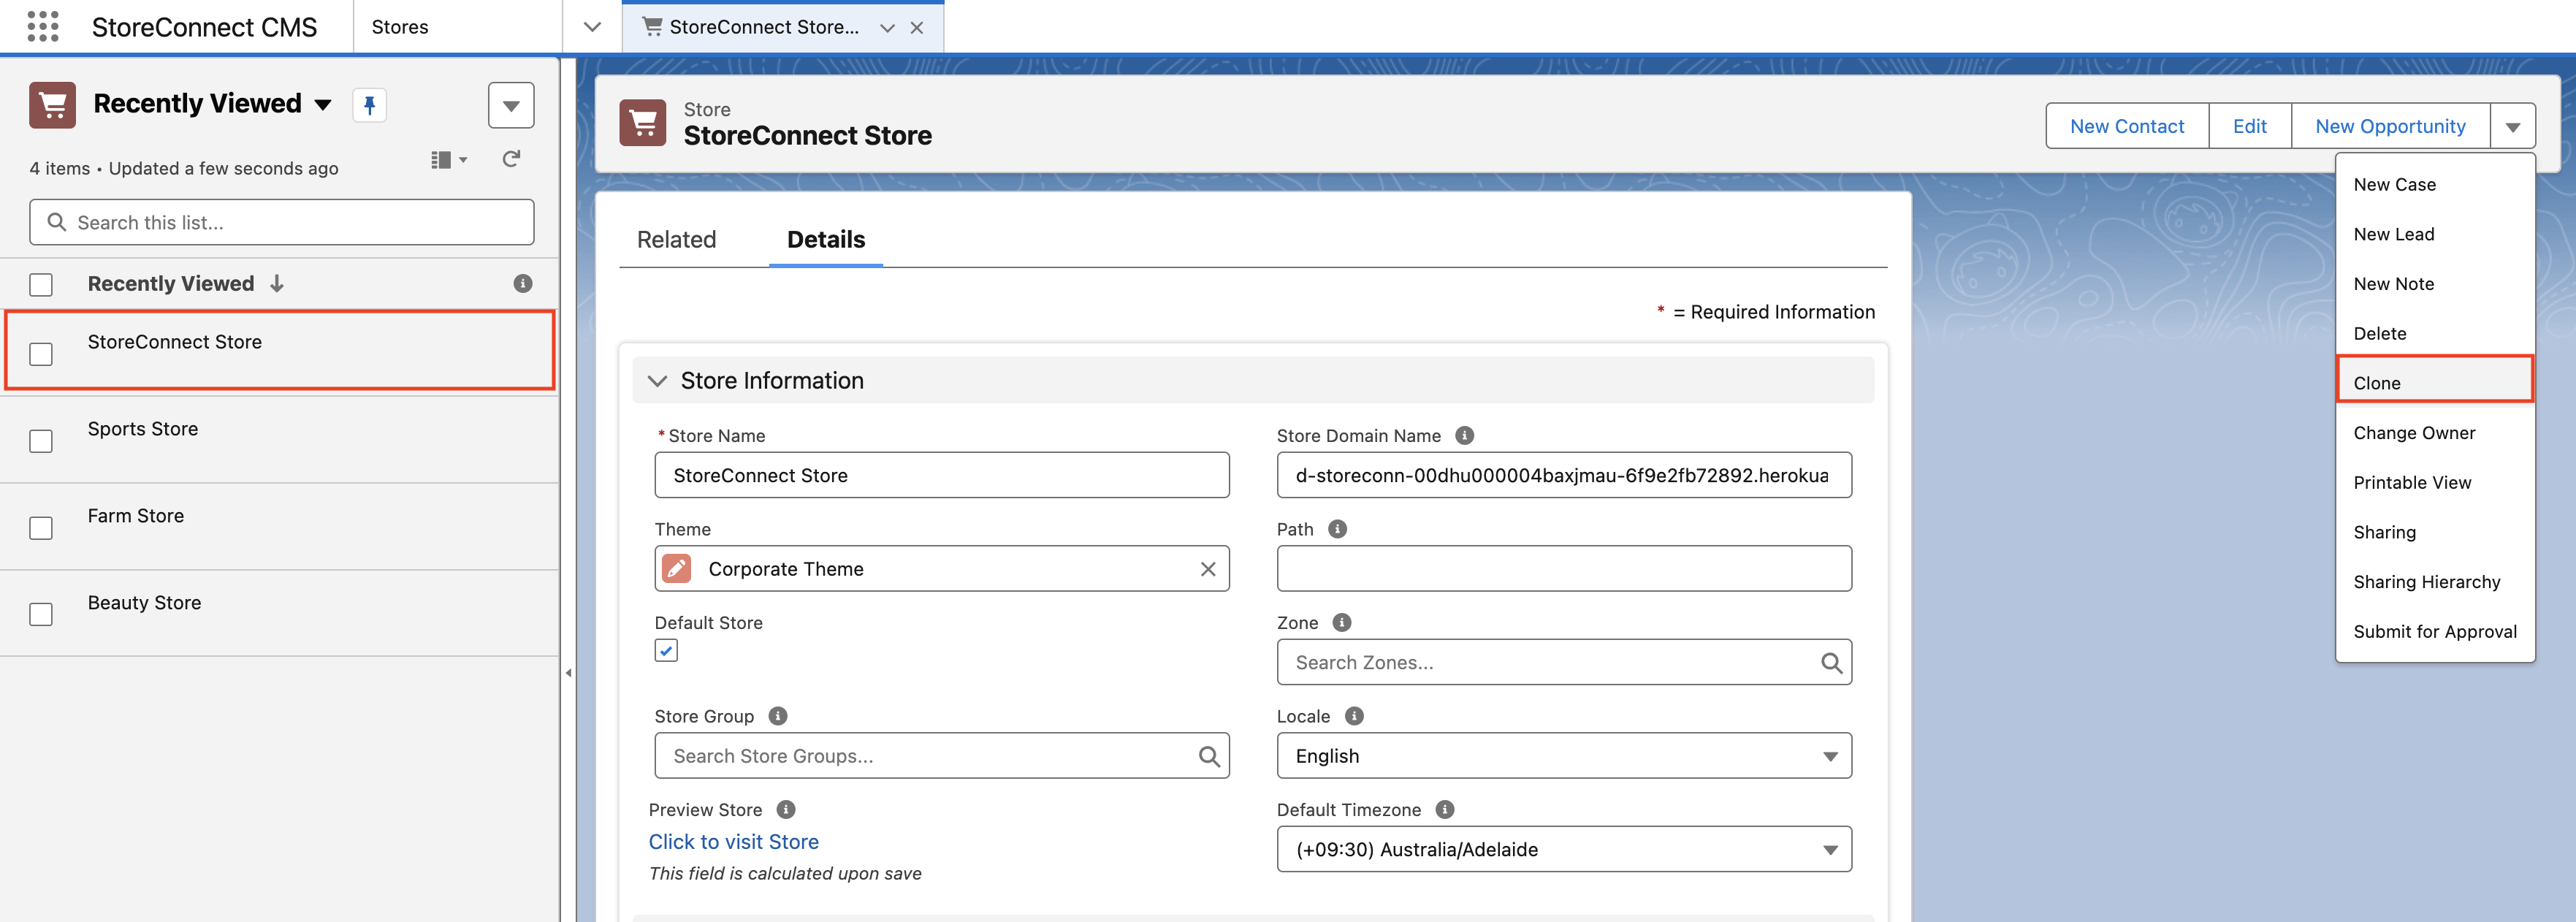Clear the Corporate Theme selection
The image size is (2576, 922).
(1208, 569)
